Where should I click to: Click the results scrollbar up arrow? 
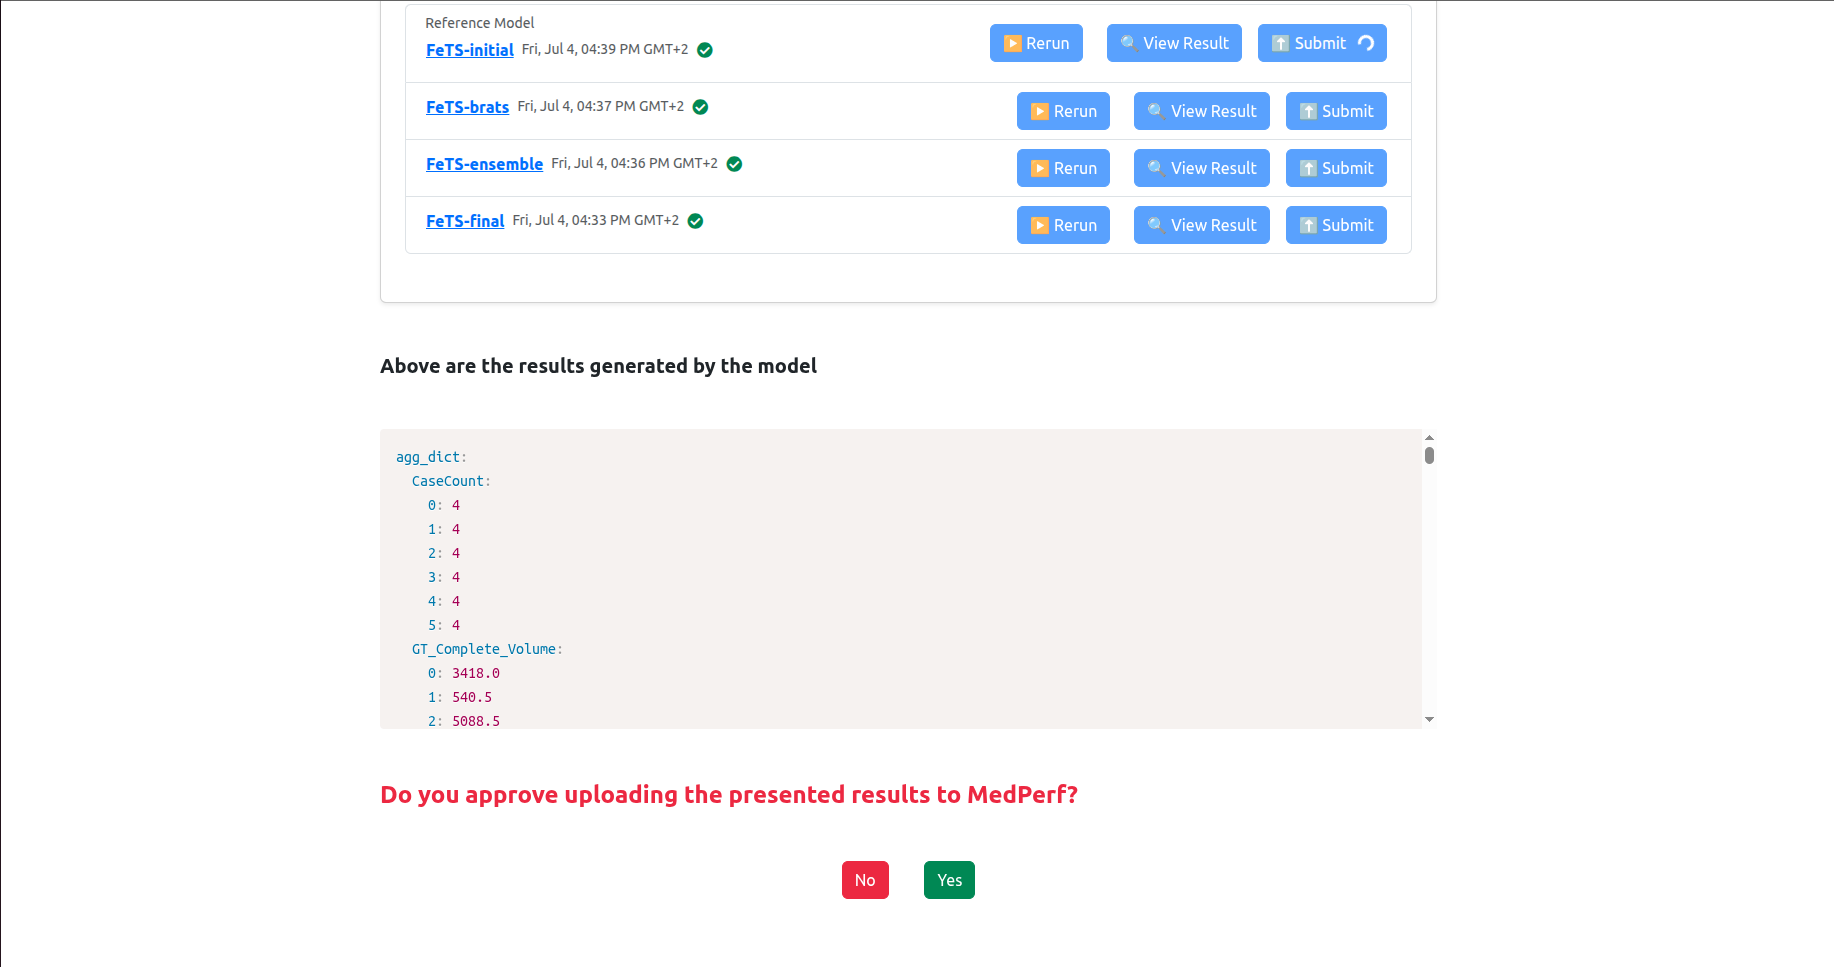click(1429, 438)
